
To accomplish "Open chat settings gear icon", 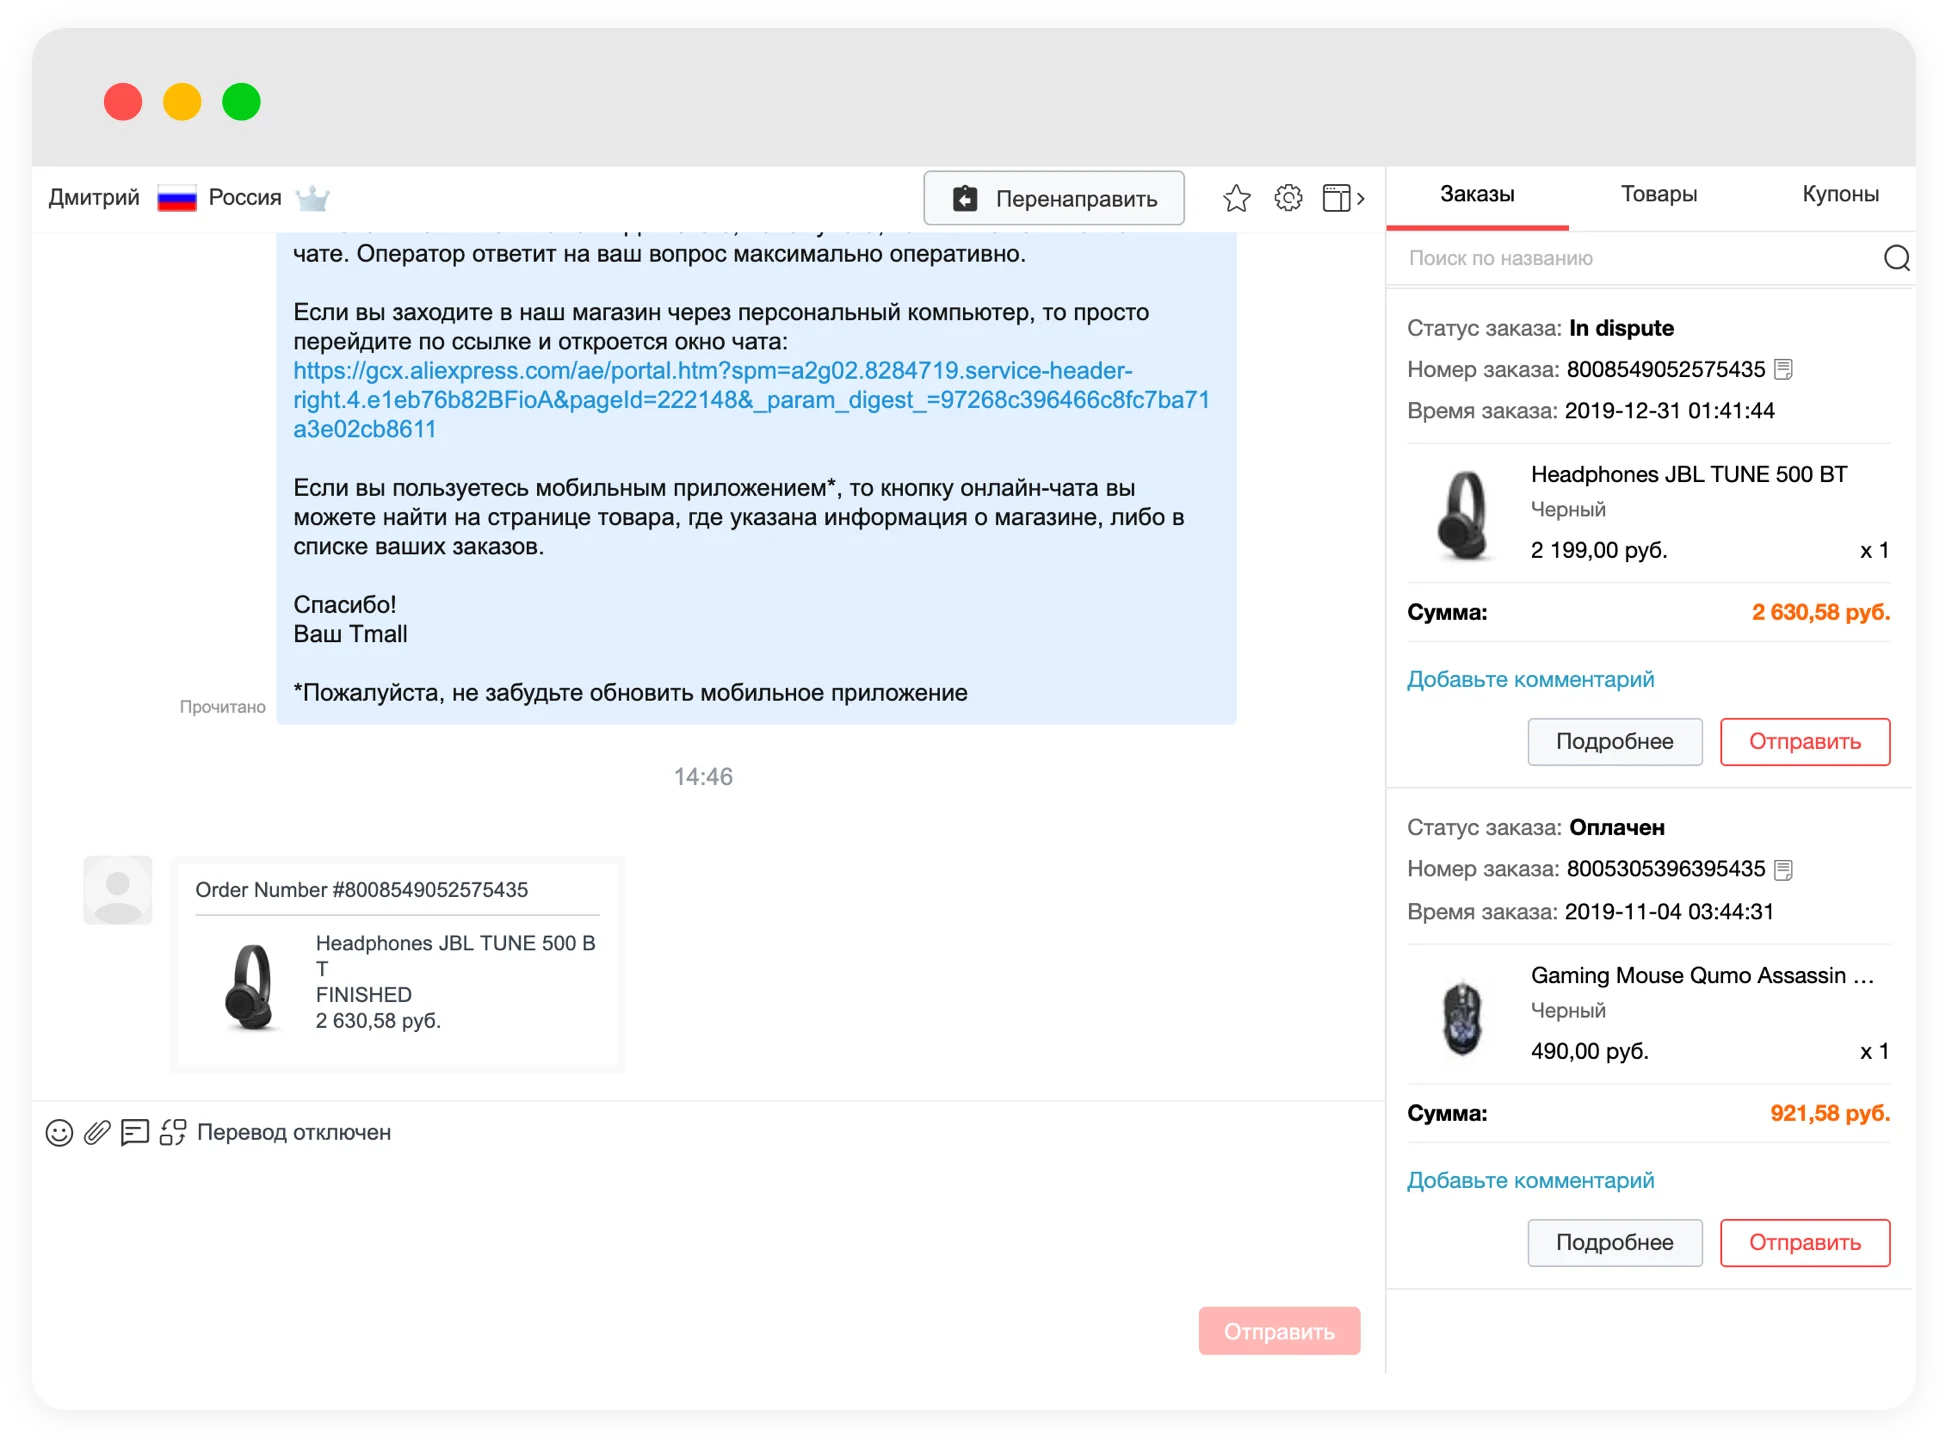I will [x=1288, y=198].
